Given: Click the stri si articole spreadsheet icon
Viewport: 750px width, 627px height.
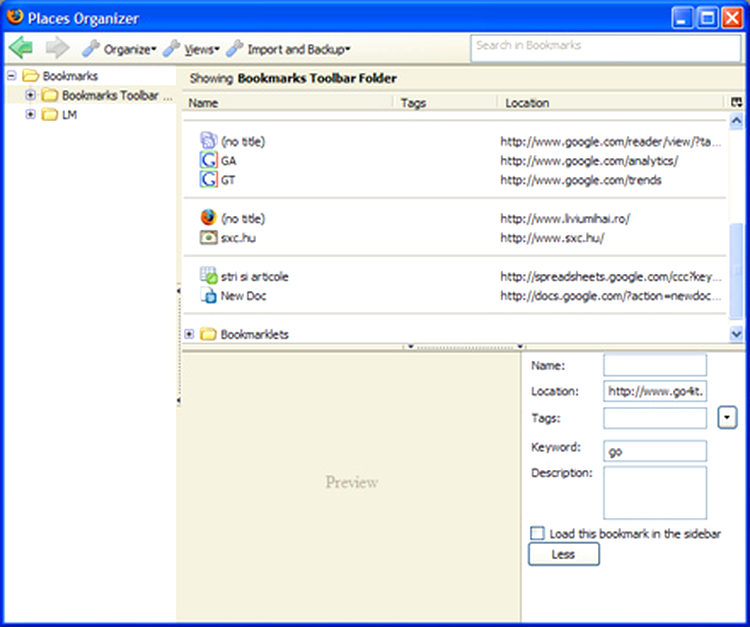Looking at the screenshot, I should pos(208,275).
